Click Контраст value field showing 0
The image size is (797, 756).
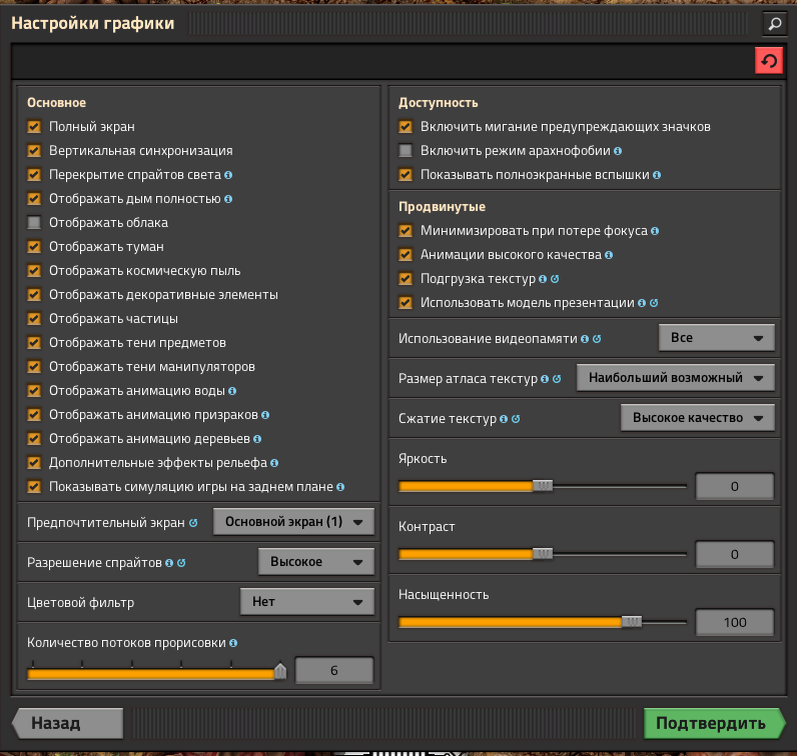click(735, 555)
